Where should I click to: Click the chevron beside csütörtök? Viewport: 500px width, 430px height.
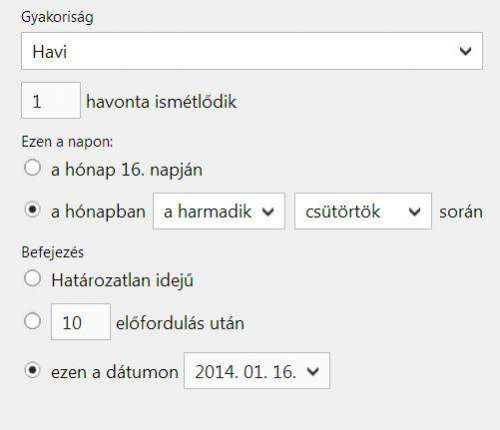414,212
